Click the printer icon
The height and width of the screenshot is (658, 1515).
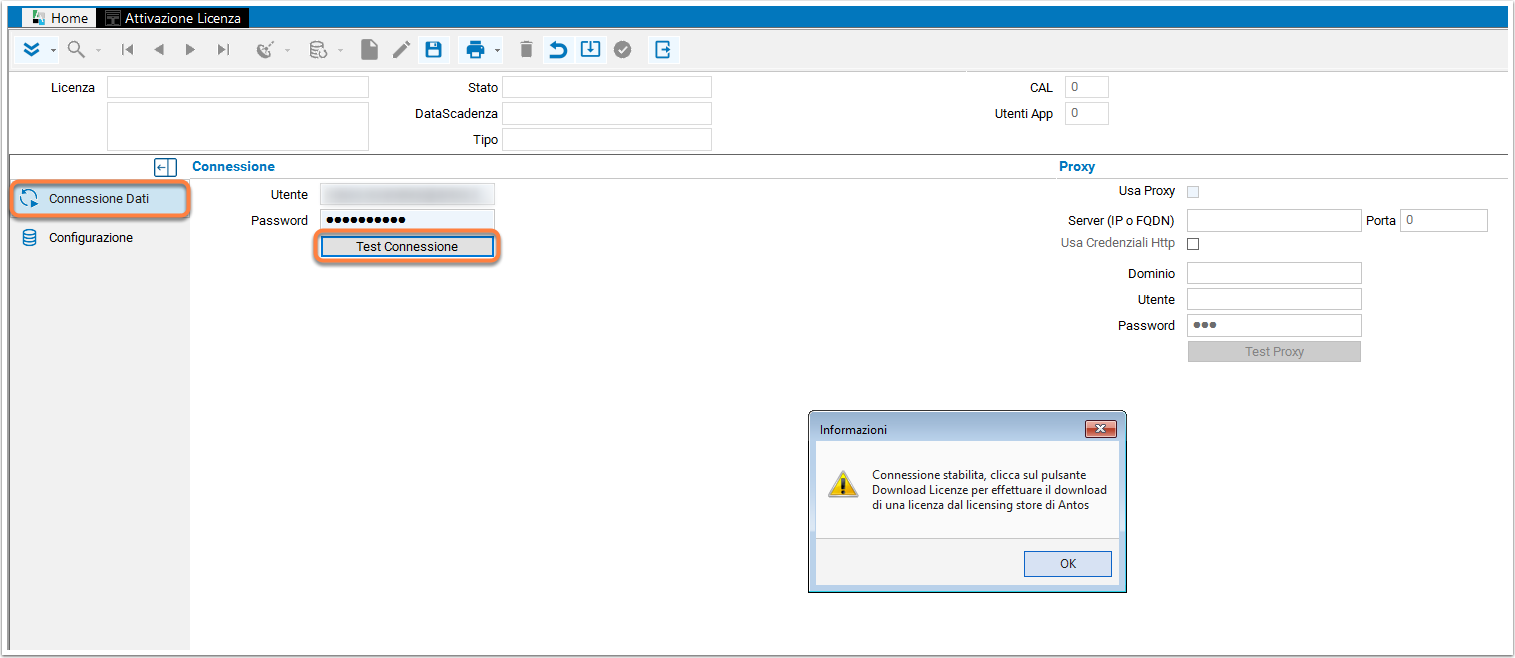click(476, 49)
